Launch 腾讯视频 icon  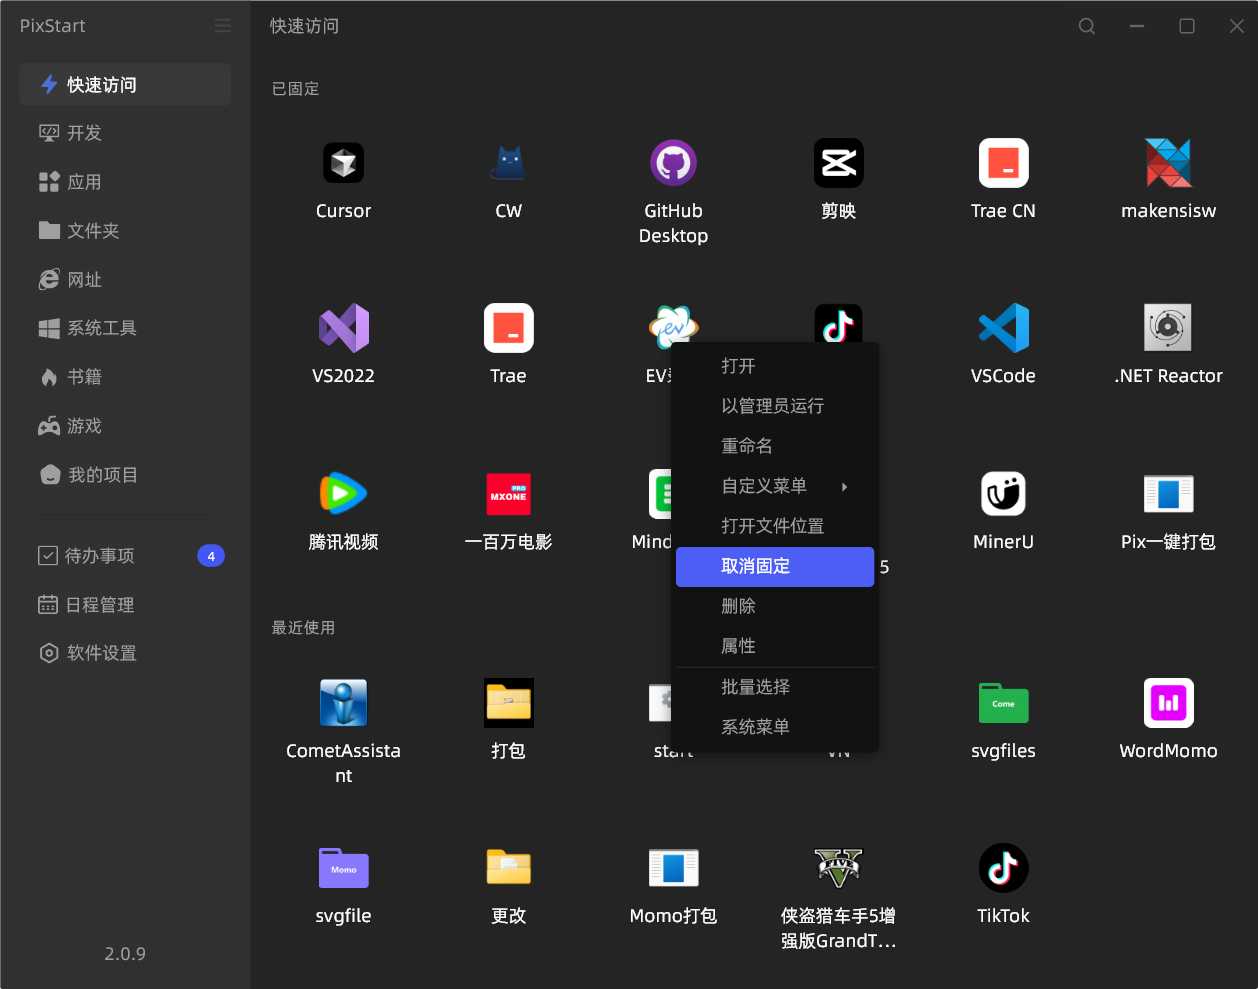tap(343, 494)
